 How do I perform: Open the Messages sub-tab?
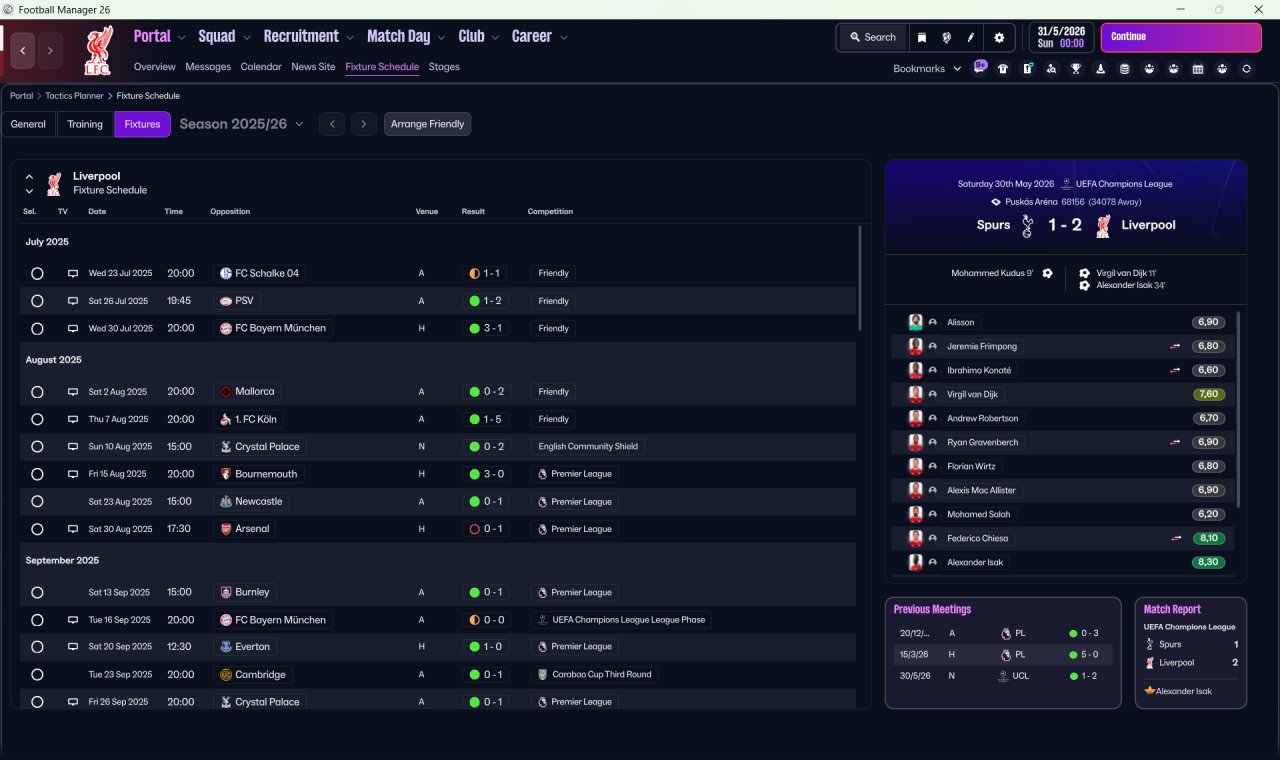(208, 67)
